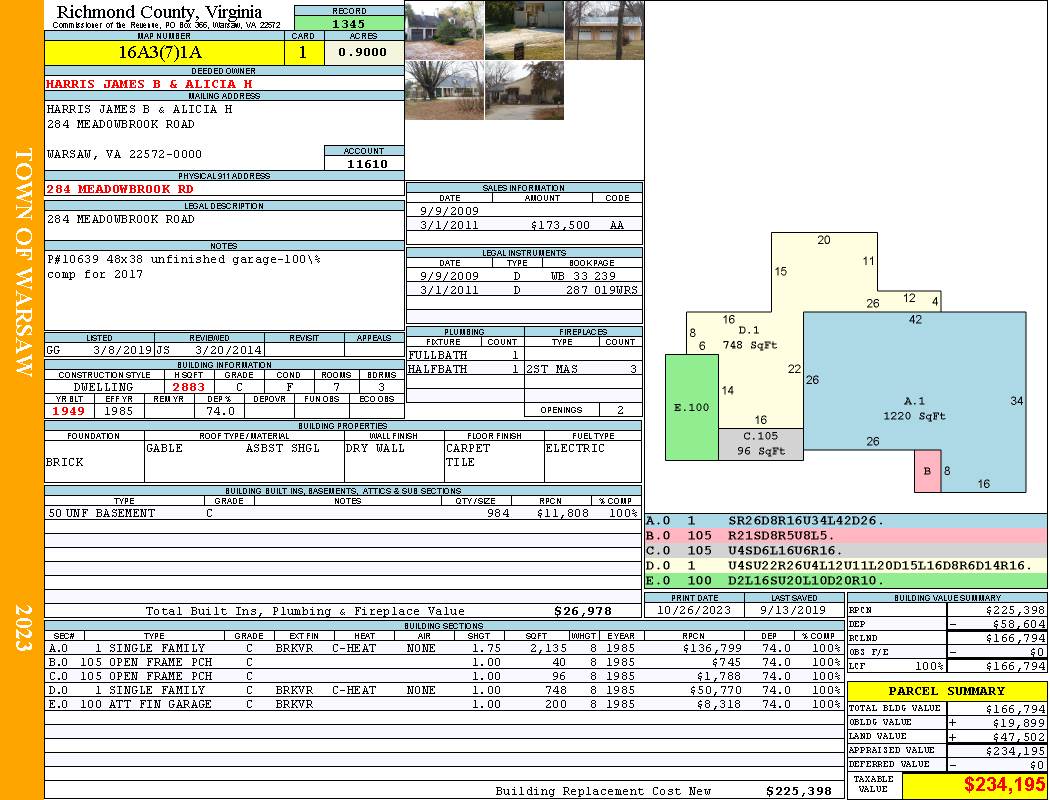Select the record number 1345 field
The width and height of the screenshot is (1050, 800).
(349, 23)
